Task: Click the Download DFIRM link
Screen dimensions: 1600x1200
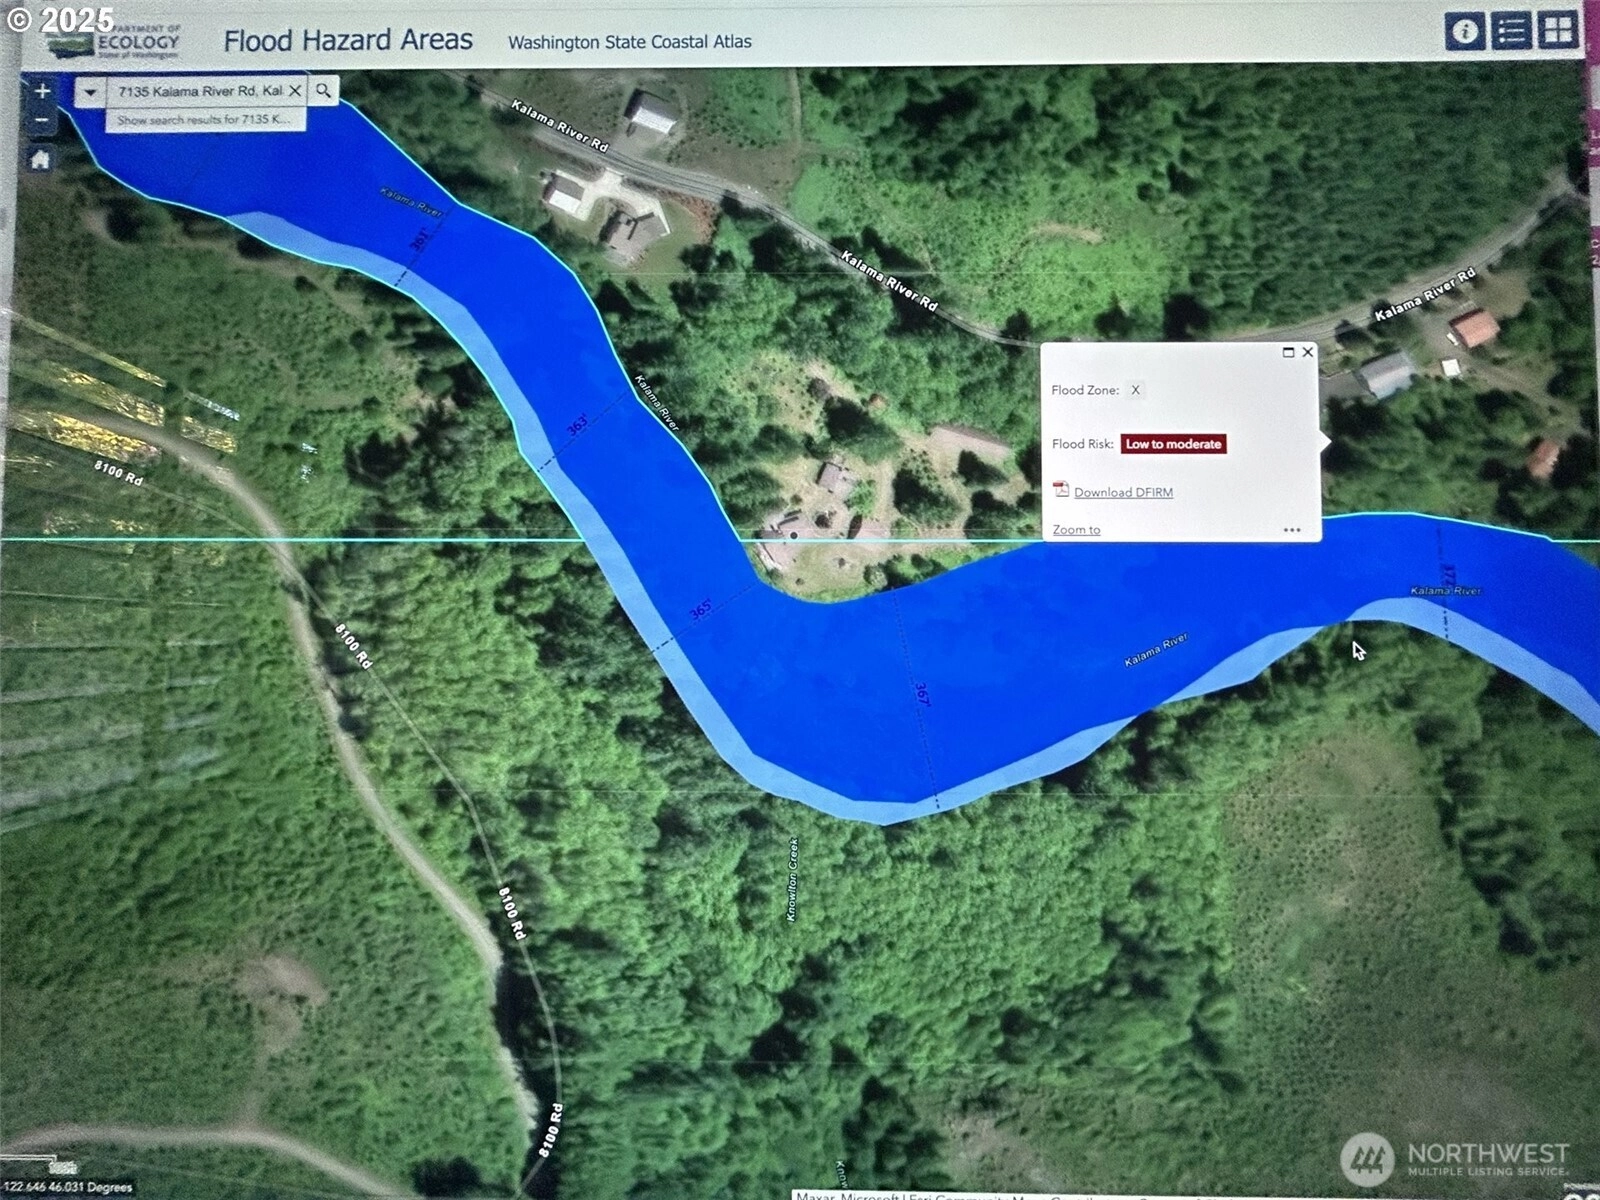Action: (x=1123, y=492)
